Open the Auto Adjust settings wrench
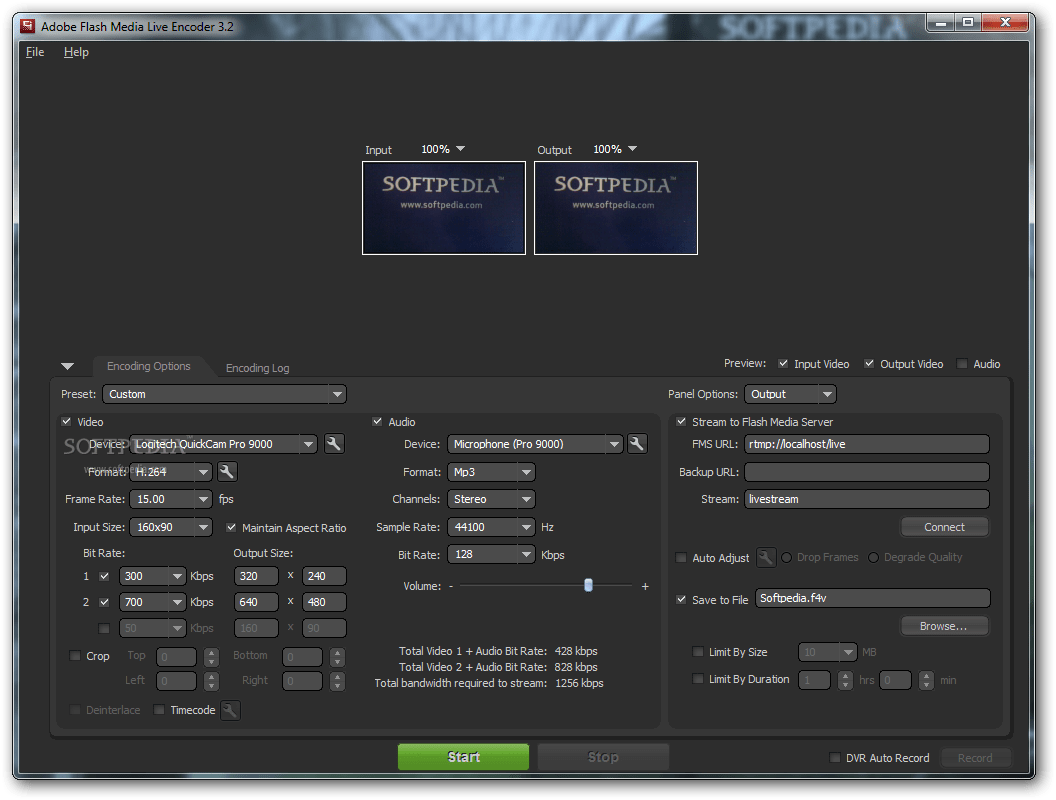Screen dimensions: 1056x800 click(x=764, y=557)
